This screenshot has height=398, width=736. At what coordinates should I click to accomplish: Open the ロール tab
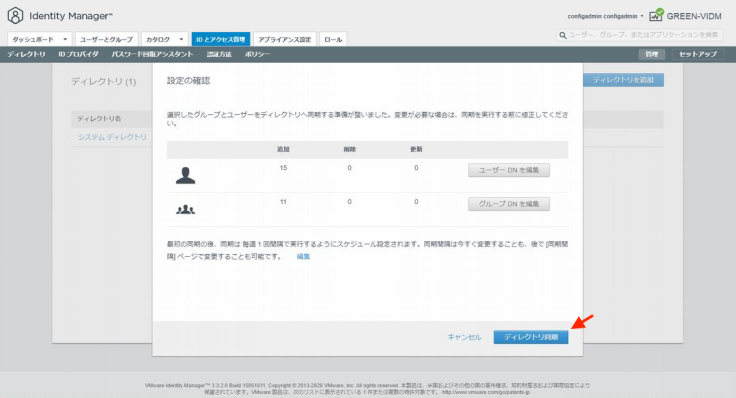(333, 39)
